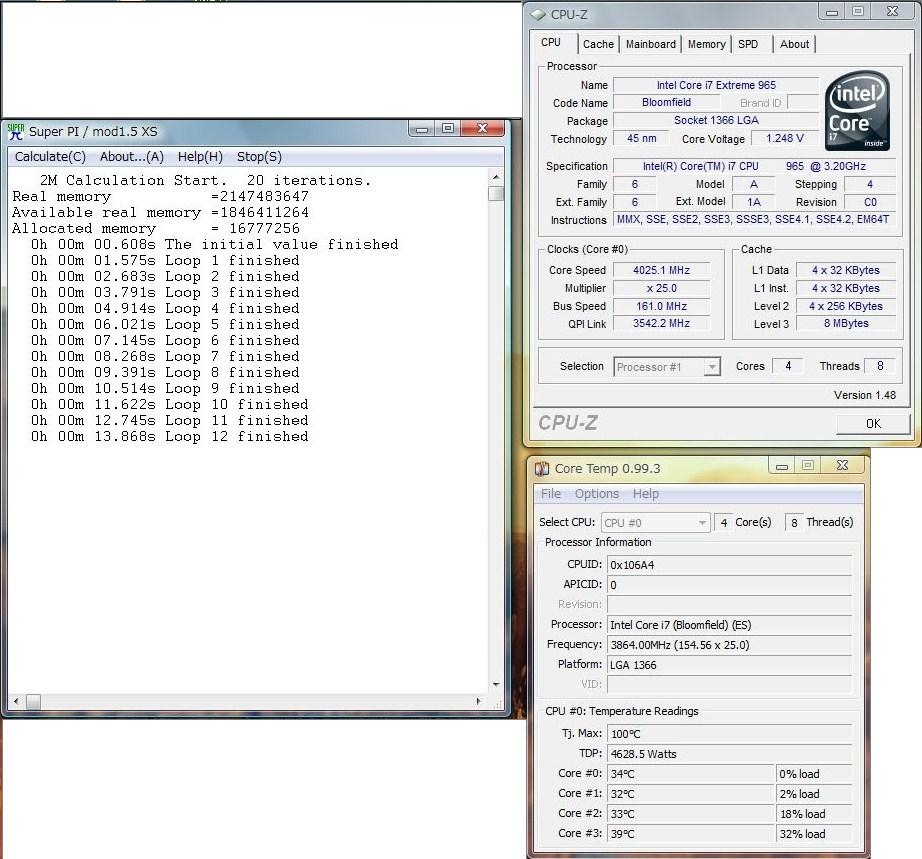
Task: Minimize the Super PI window
Action: (422, 129)
